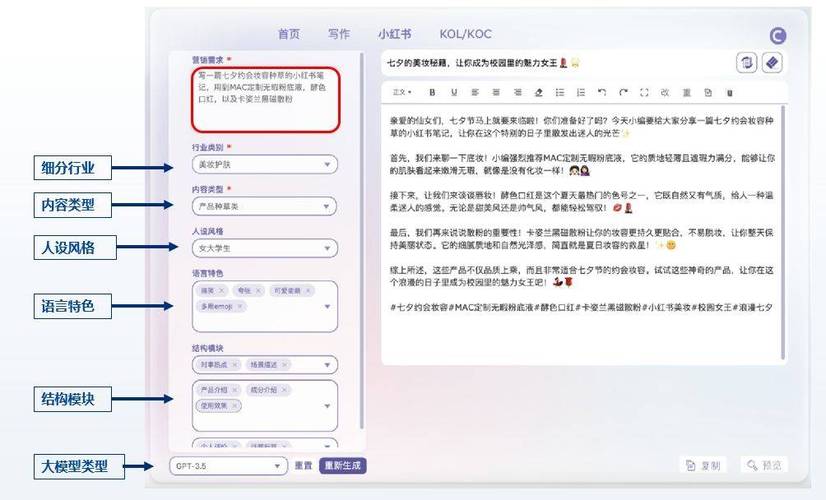This screenshot has width=826, height=500.
Task: Click the 重置 reset button
Action: pyautogui.click(x=303, y=466)
